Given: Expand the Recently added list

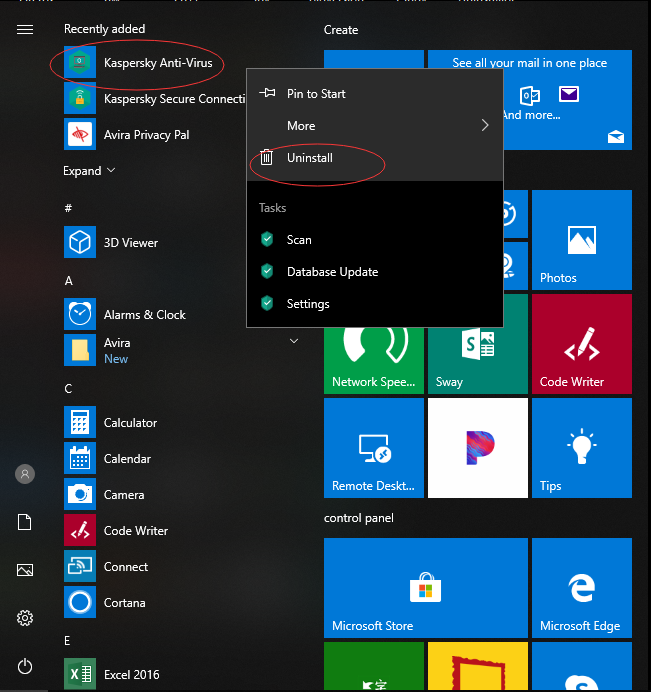Looking at the screenshot, I should click(x=89, y=171).
